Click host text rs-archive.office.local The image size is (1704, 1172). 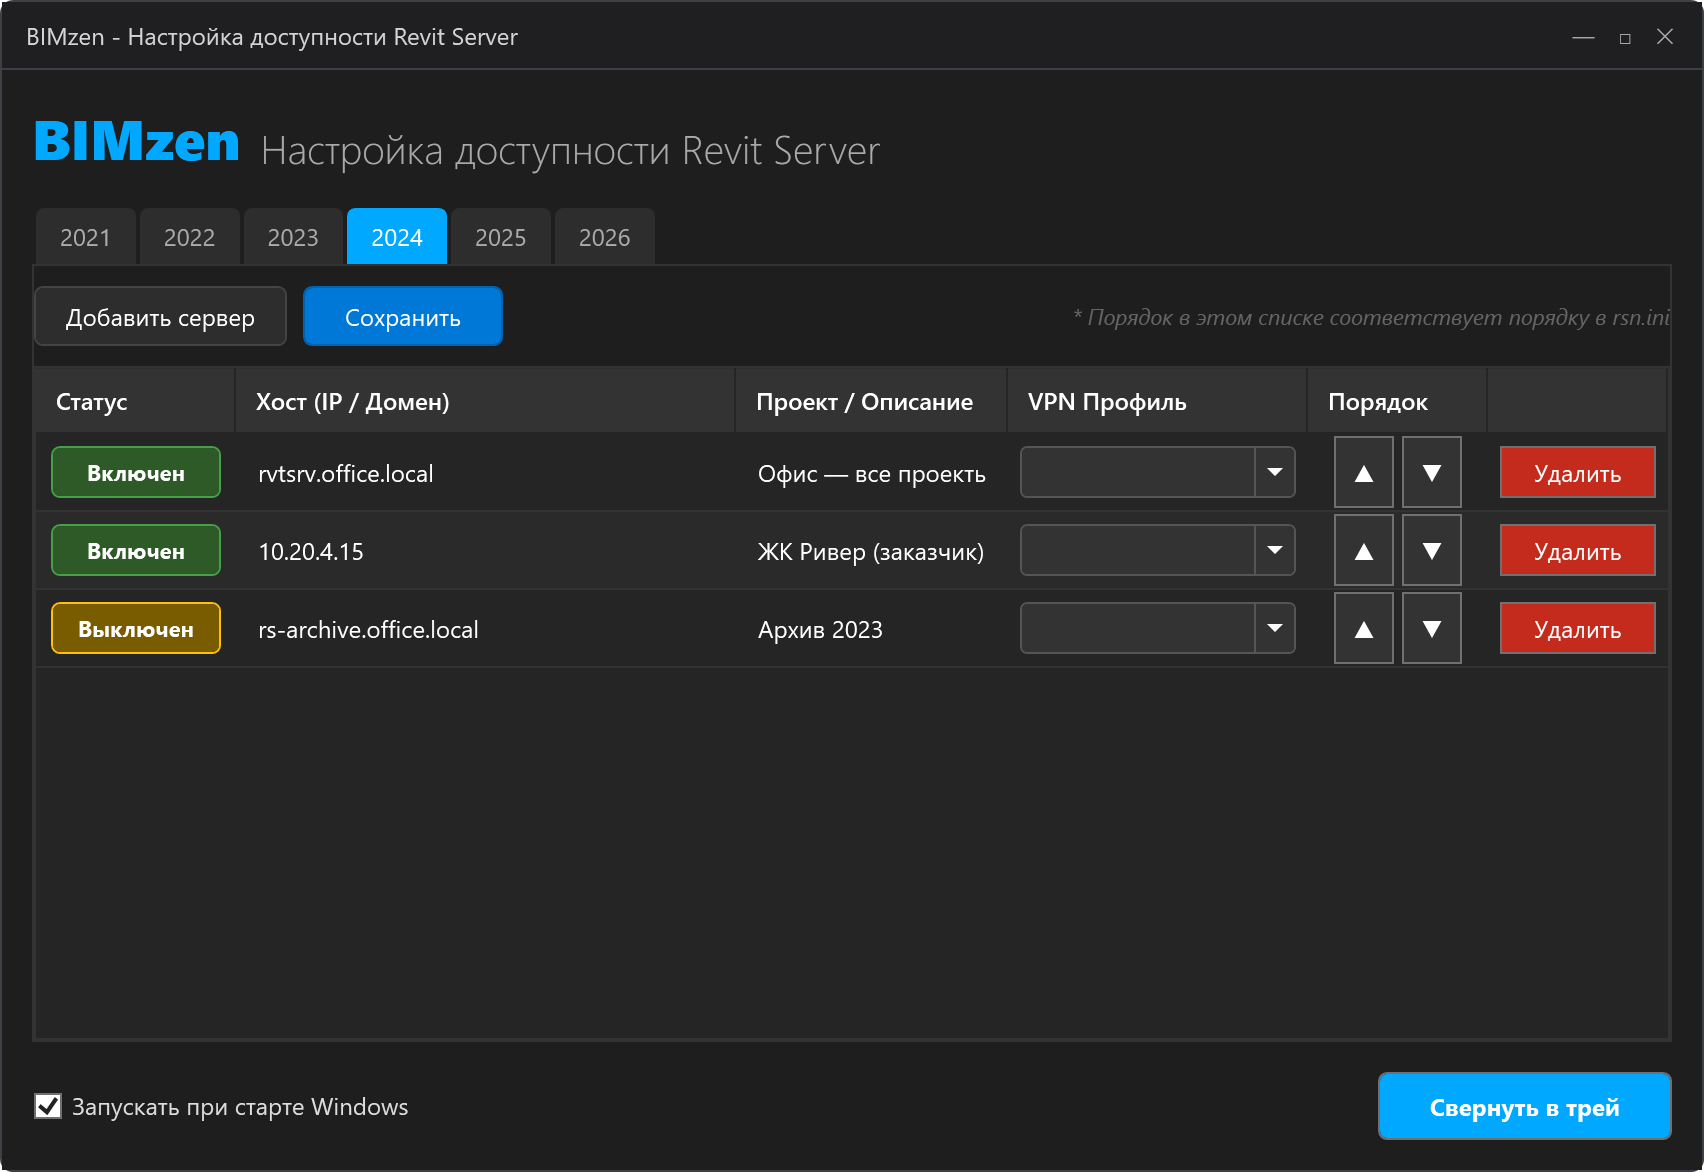click(x=368, y=629)
